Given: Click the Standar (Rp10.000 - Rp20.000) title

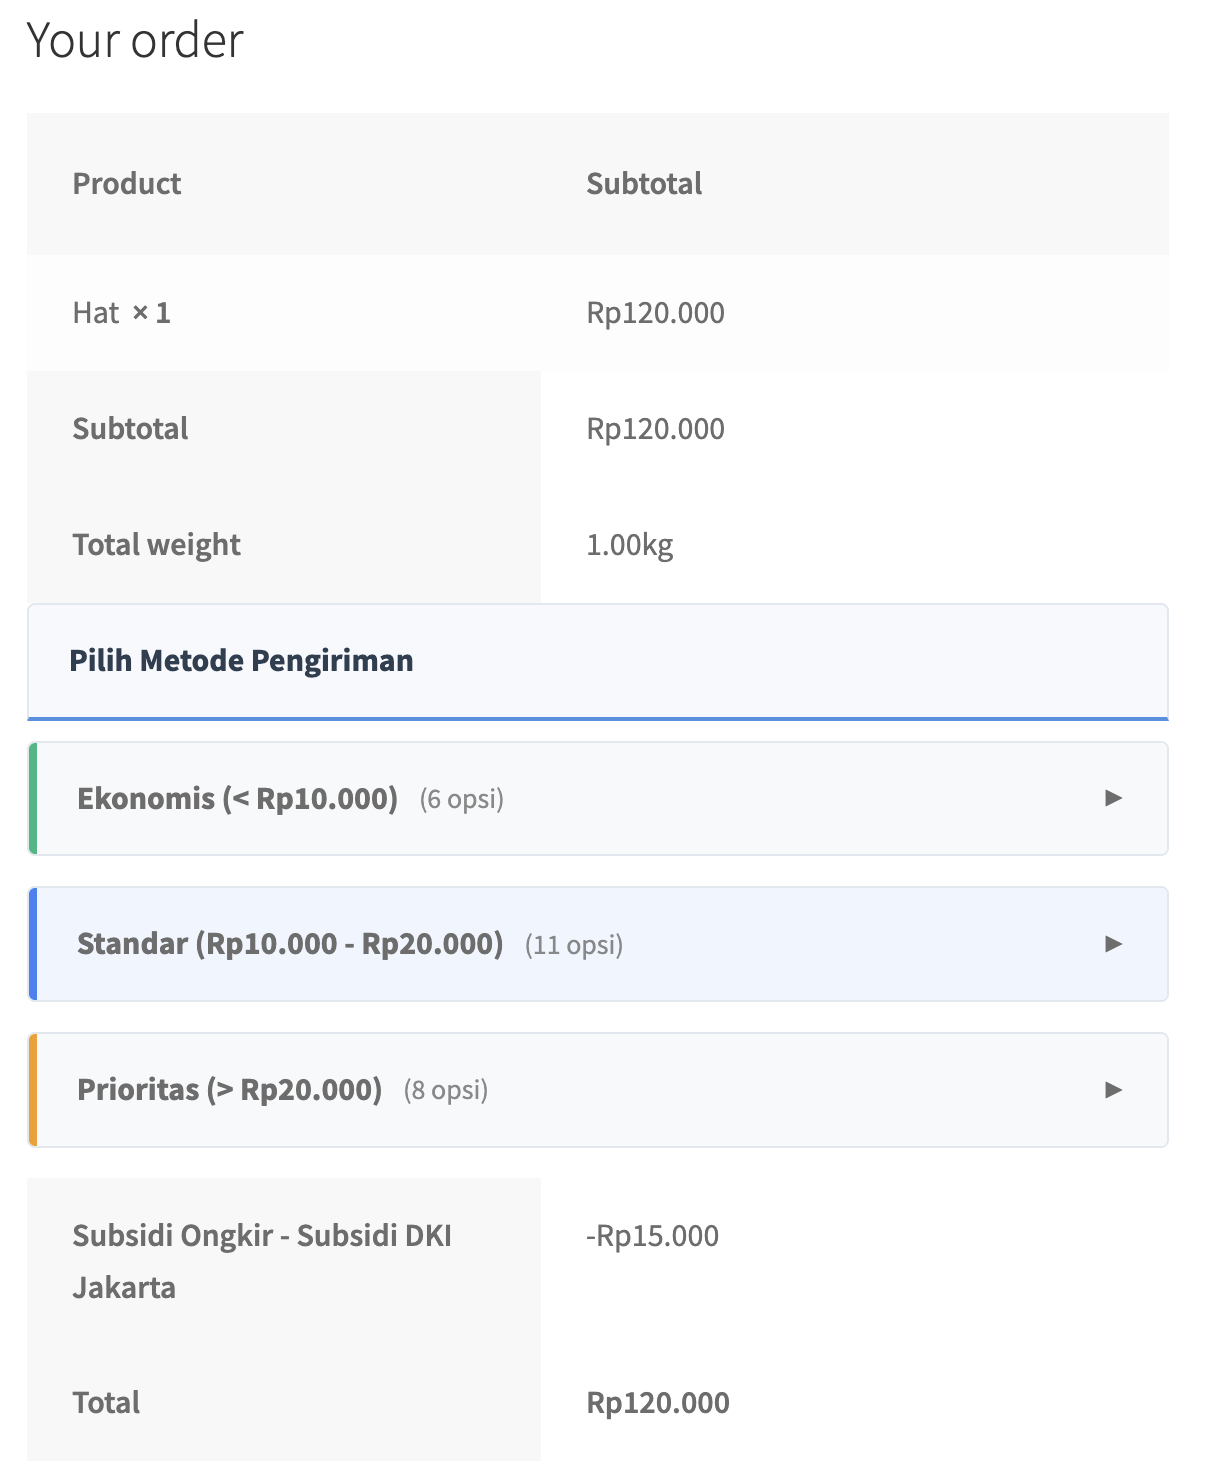Looking at the screenshot, I should pyautogui.click(x=290, y=944).
